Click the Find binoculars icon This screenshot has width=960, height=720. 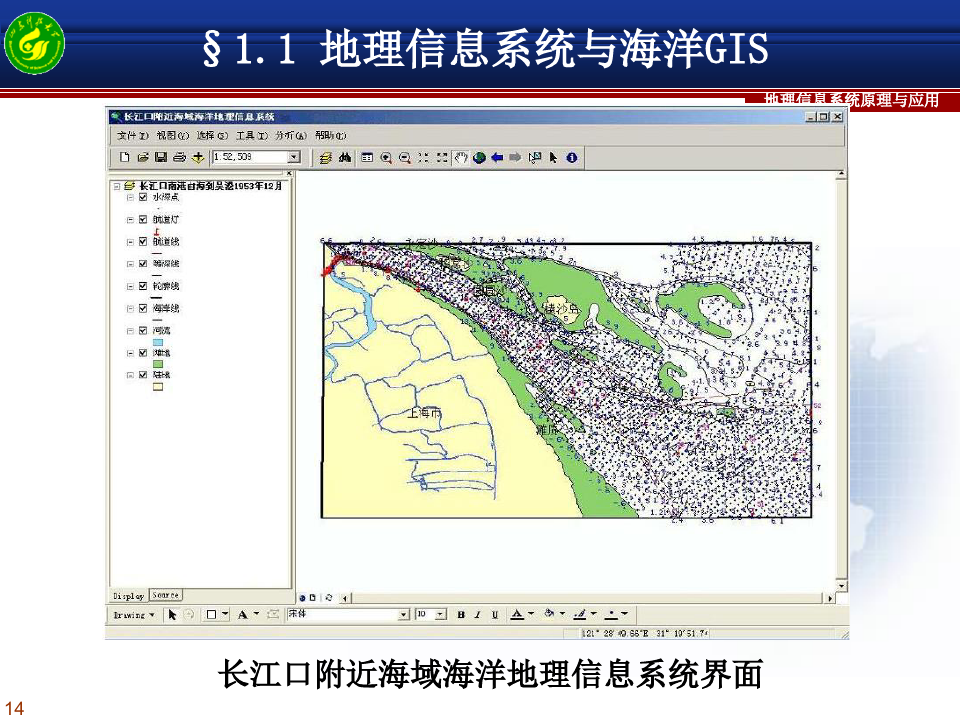(x=344, y=157)
